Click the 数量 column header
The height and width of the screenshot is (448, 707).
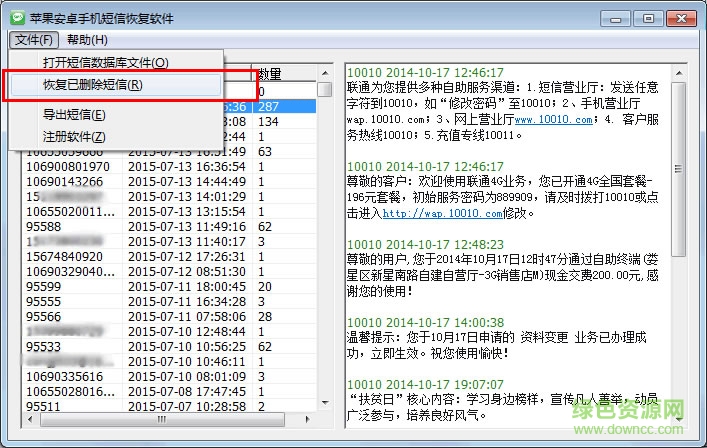(x=284, y=73)
